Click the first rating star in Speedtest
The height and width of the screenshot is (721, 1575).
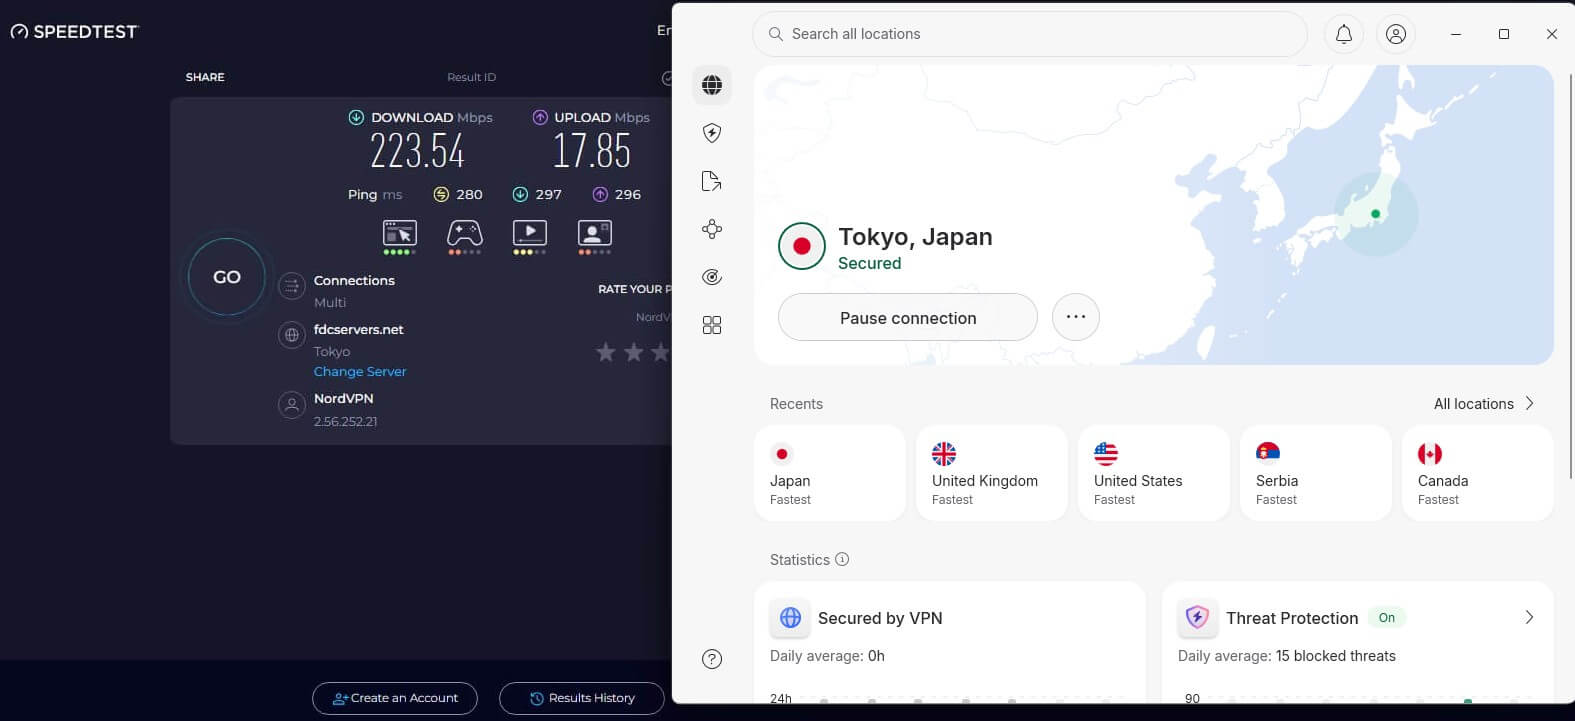[605, 352]
